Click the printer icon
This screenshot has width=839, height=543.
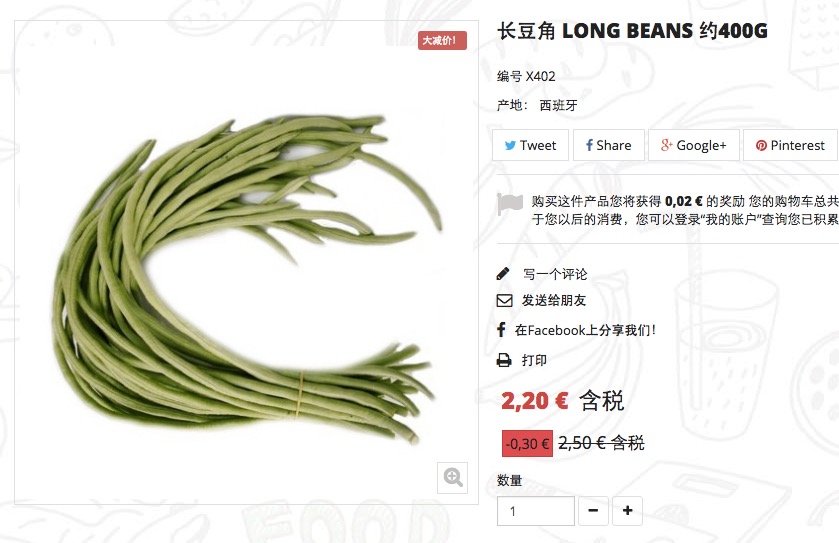point(504,360)
